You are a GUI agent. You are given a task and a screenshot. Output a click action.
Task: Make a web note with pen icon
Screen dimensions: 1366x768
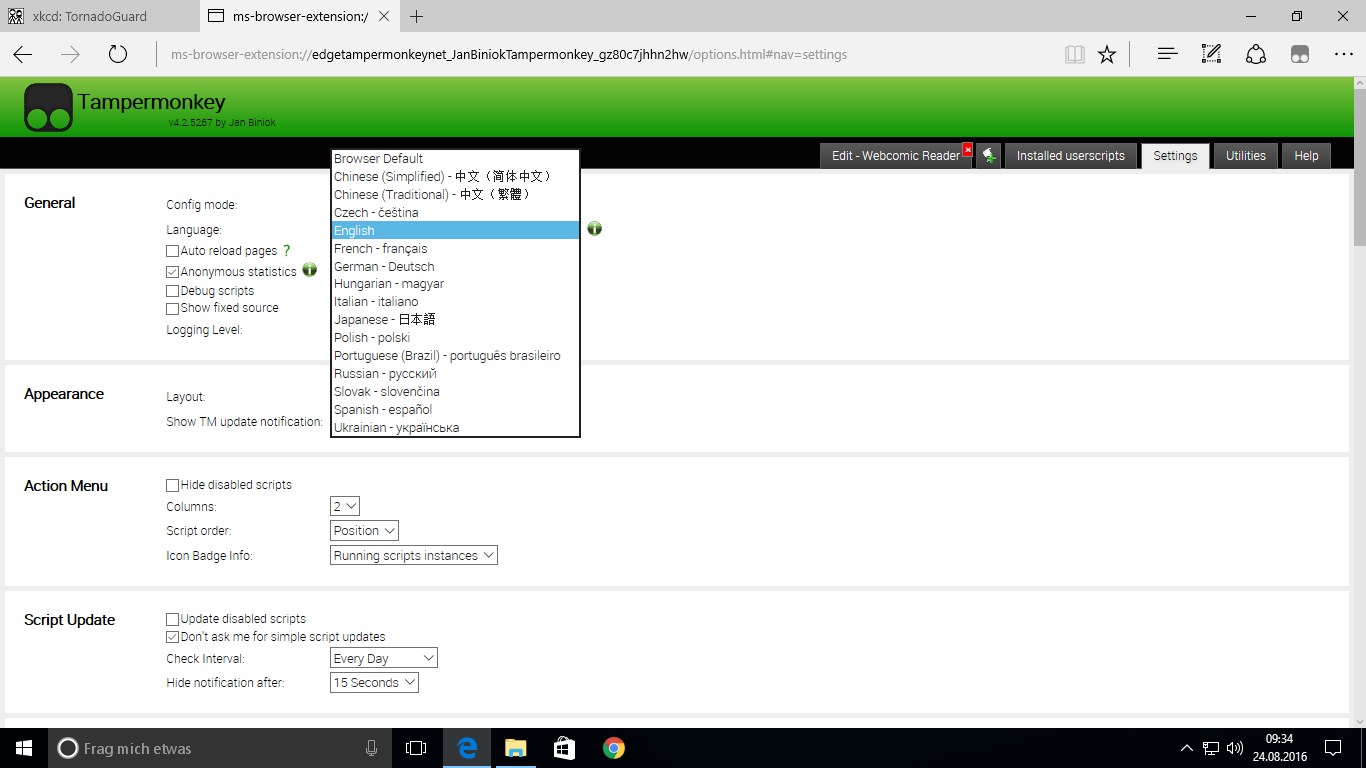pos(1211,54)
